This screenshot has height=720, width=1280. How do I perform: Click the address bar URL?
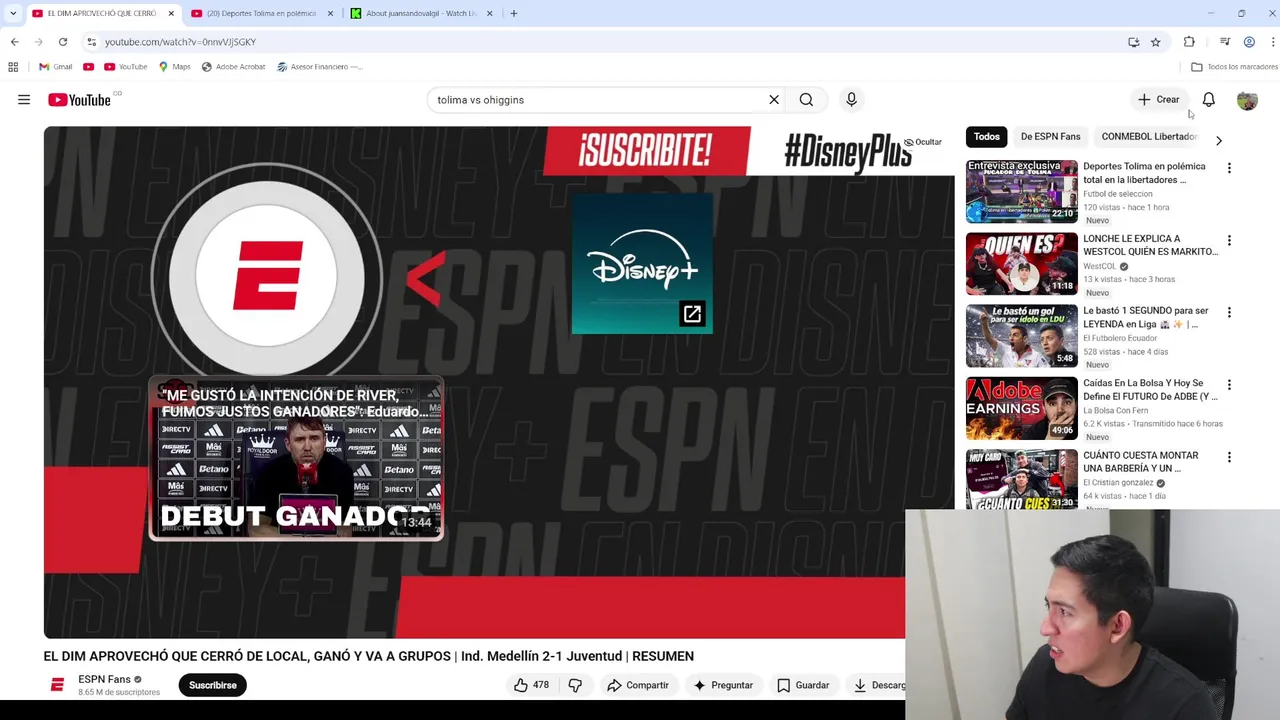180,42
